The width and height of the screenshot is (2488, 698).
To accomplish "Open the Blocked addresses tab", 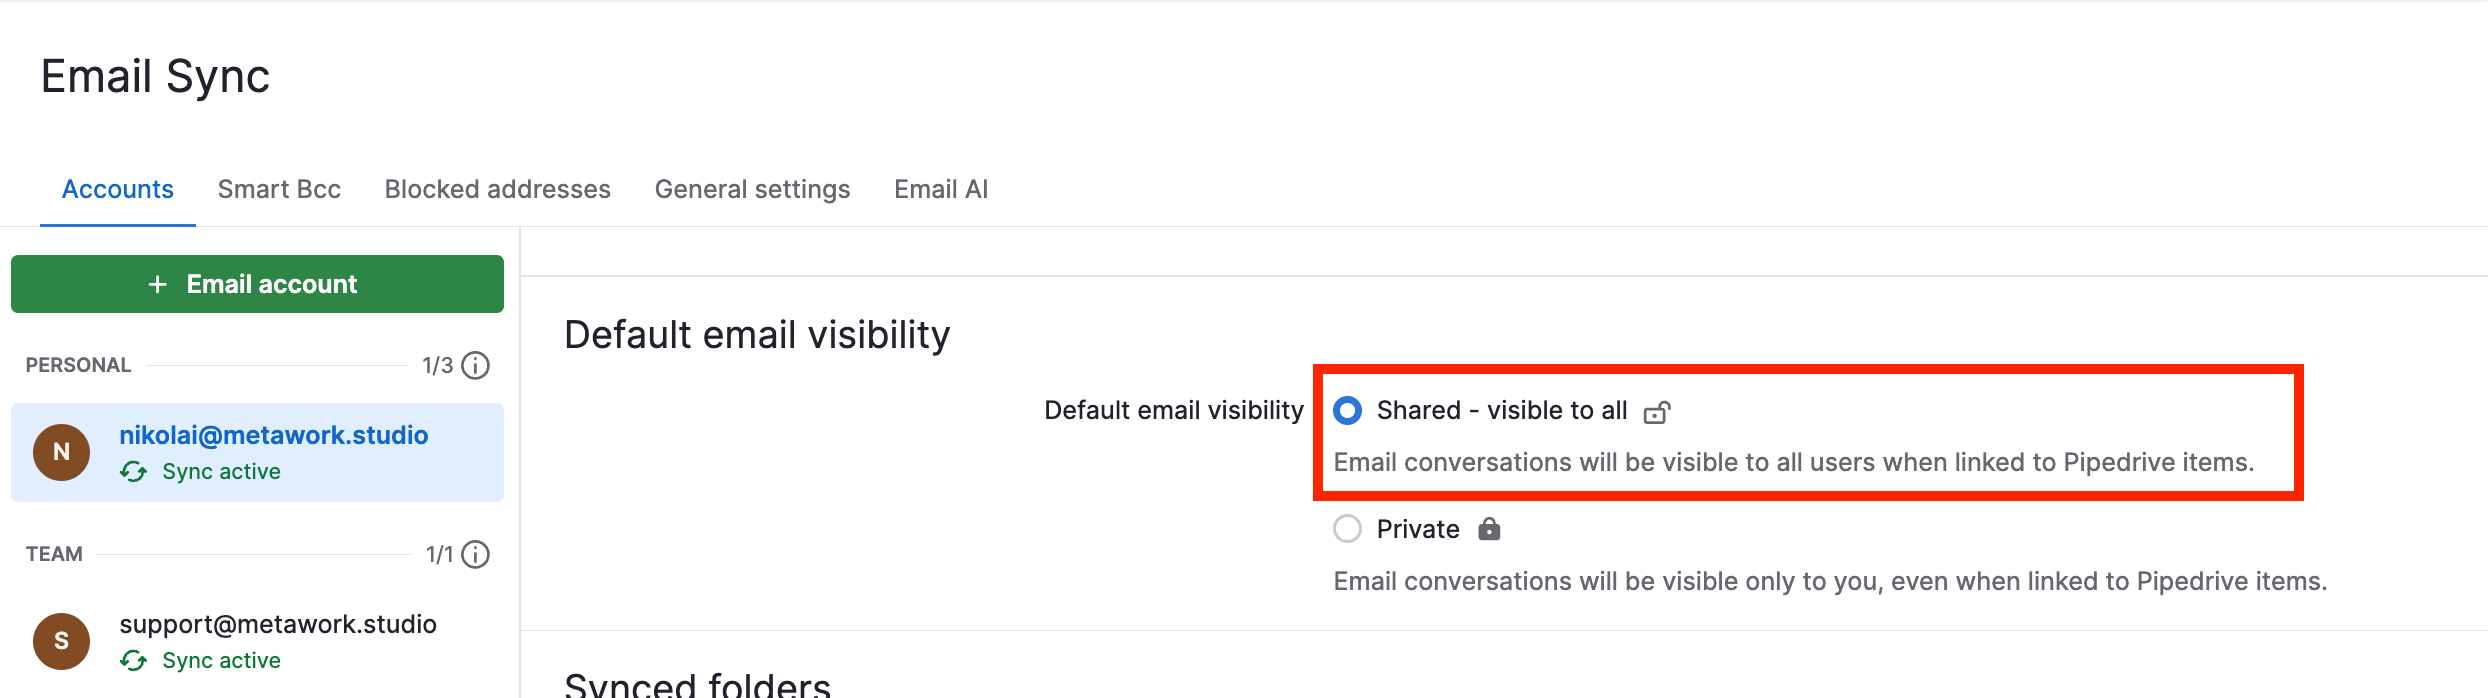I will 497,190.
